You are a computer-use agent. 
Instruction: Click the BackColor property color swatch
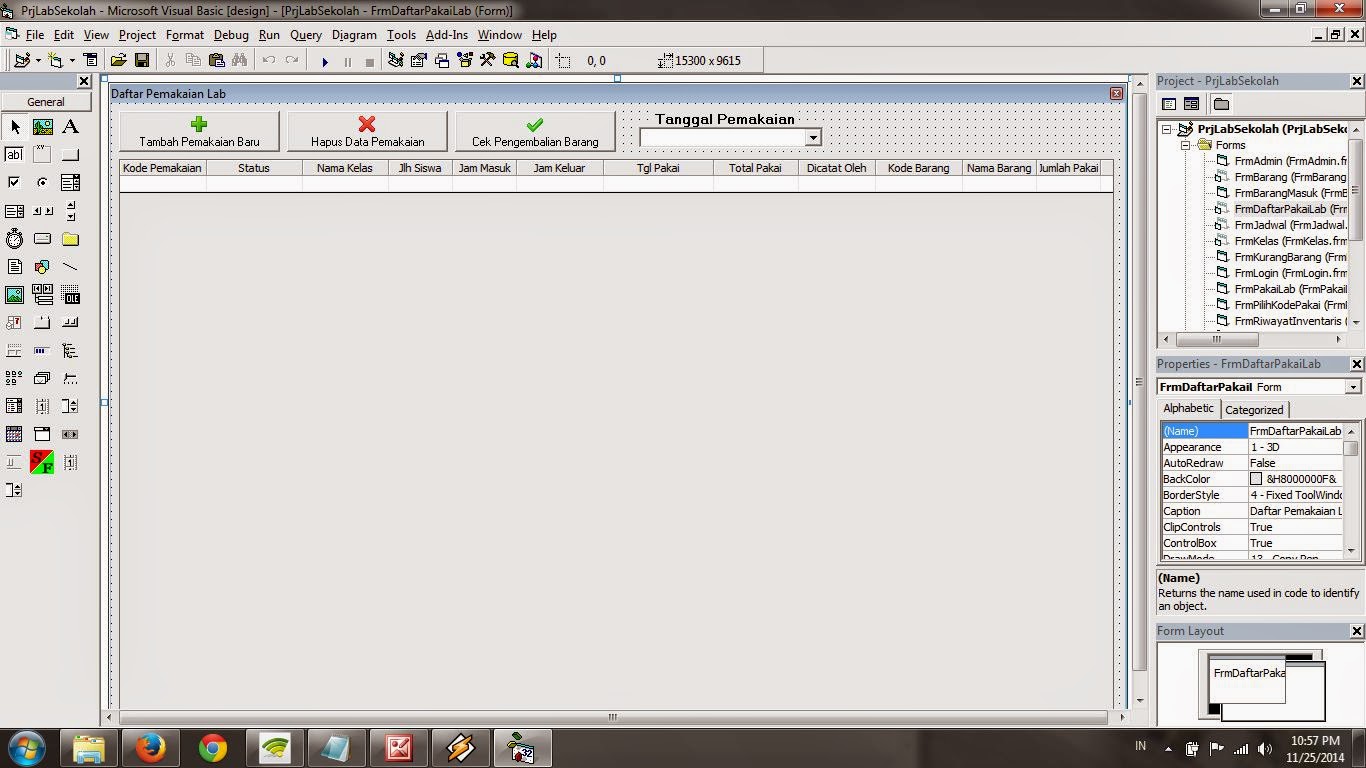pyautogui.click(x=1256, y=479)
